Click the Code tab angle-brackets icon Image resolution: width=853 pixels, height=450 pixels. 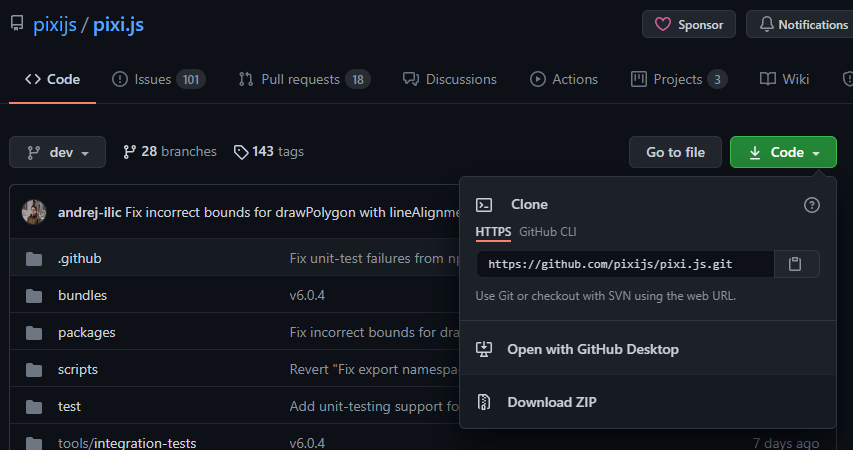click(x=33, y=79)
